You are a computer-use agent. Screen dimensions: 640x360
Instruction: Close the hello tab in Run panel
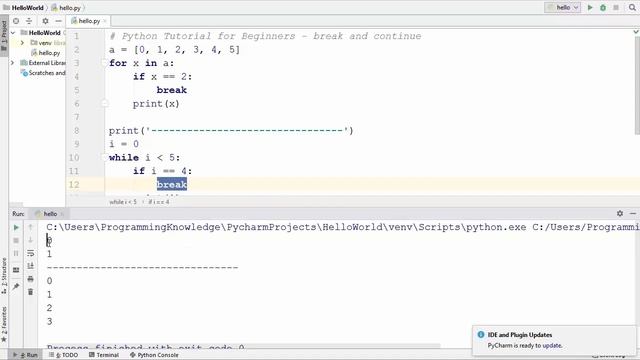(x=62, y=214)
